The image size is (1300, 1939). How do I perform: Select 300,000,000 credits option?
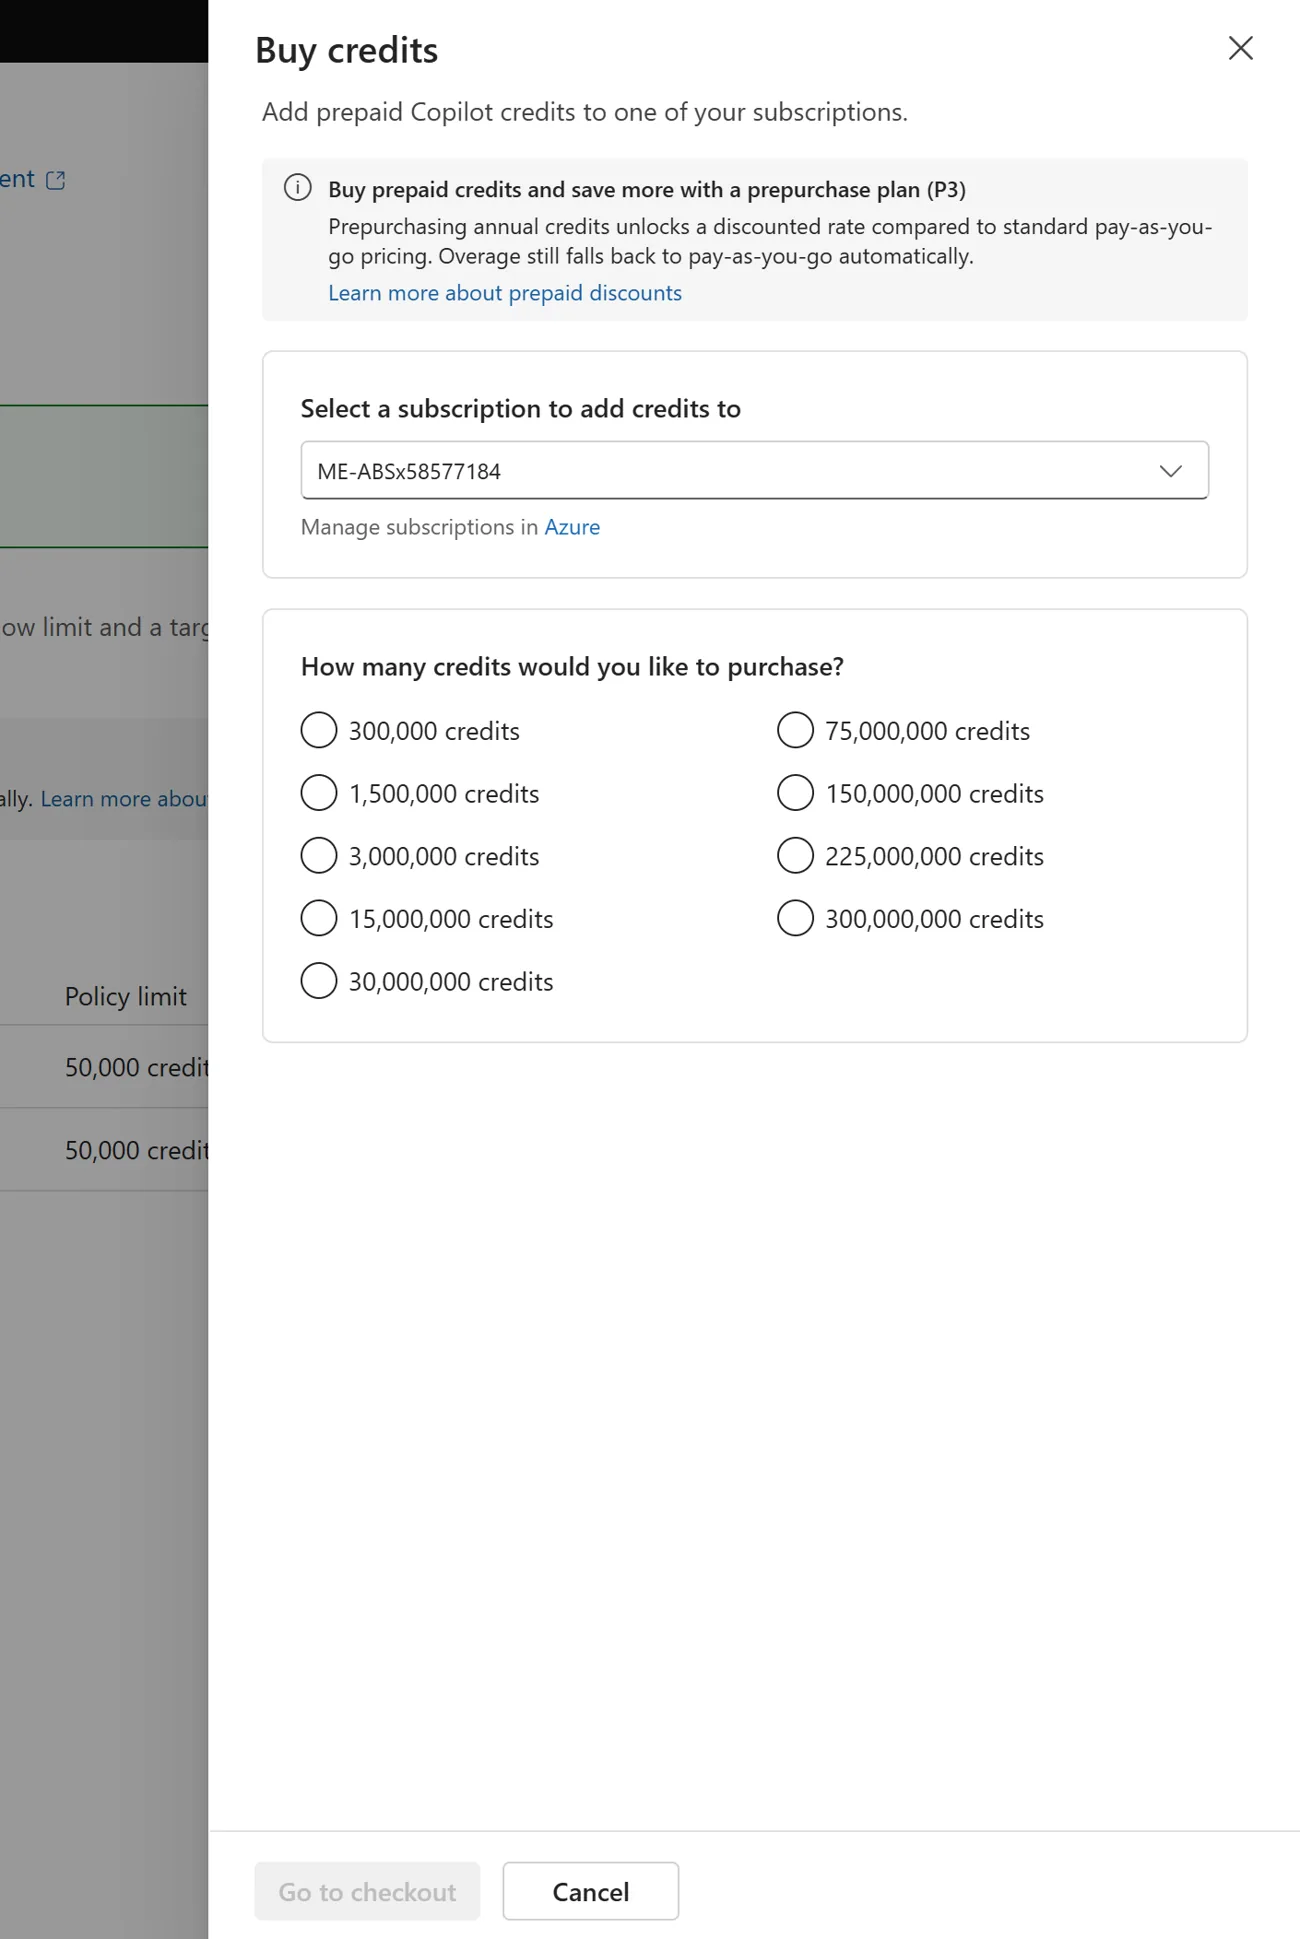point(795,918)
